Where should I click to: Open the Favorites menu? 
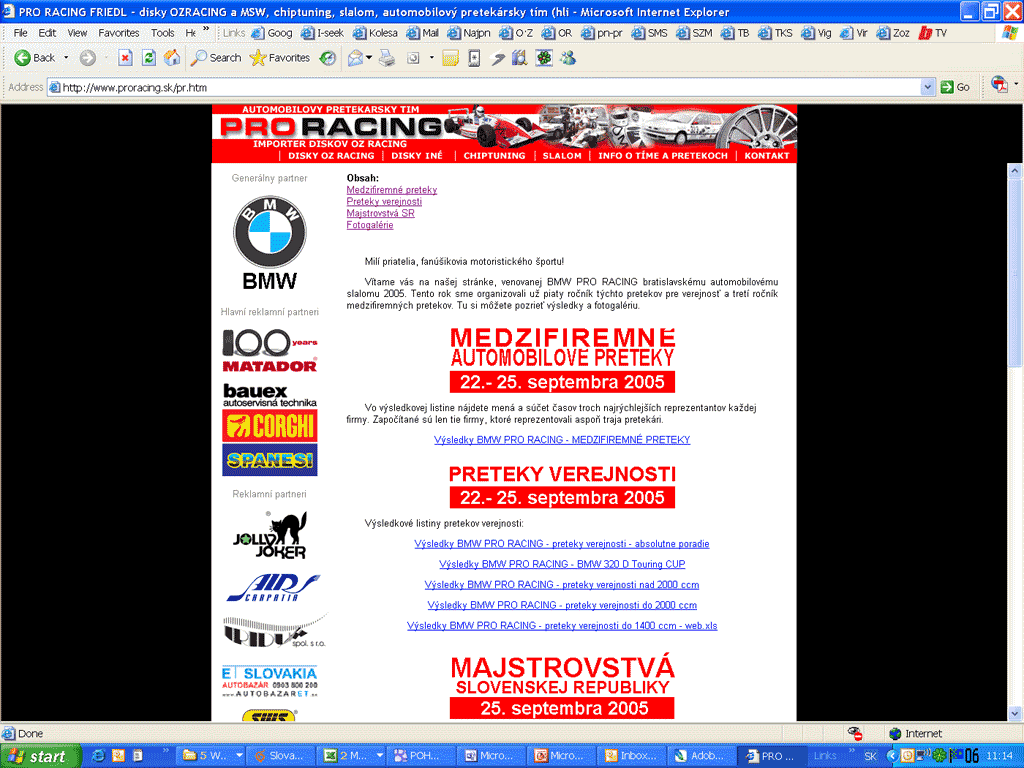point(119,33)
